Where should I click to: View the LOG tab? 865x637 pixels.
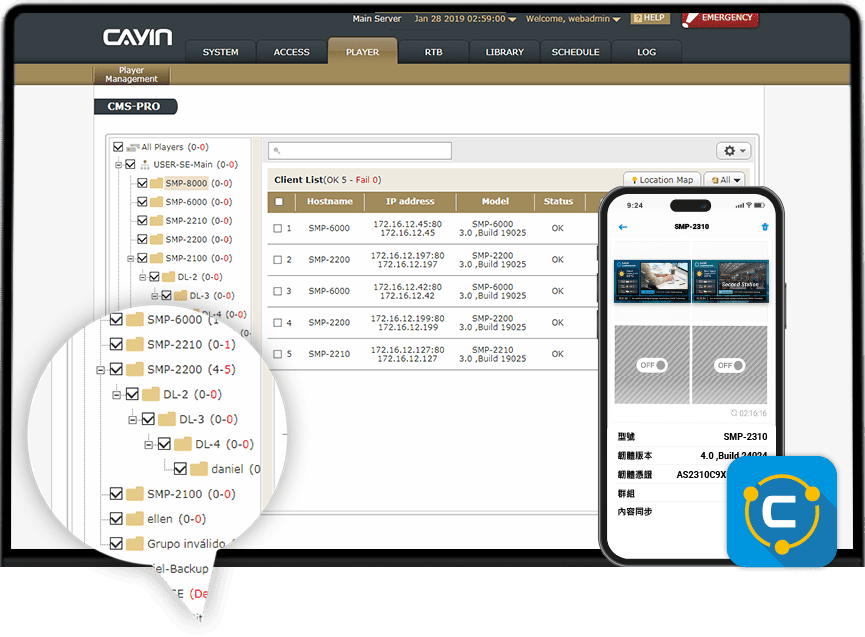coord(647,52)
